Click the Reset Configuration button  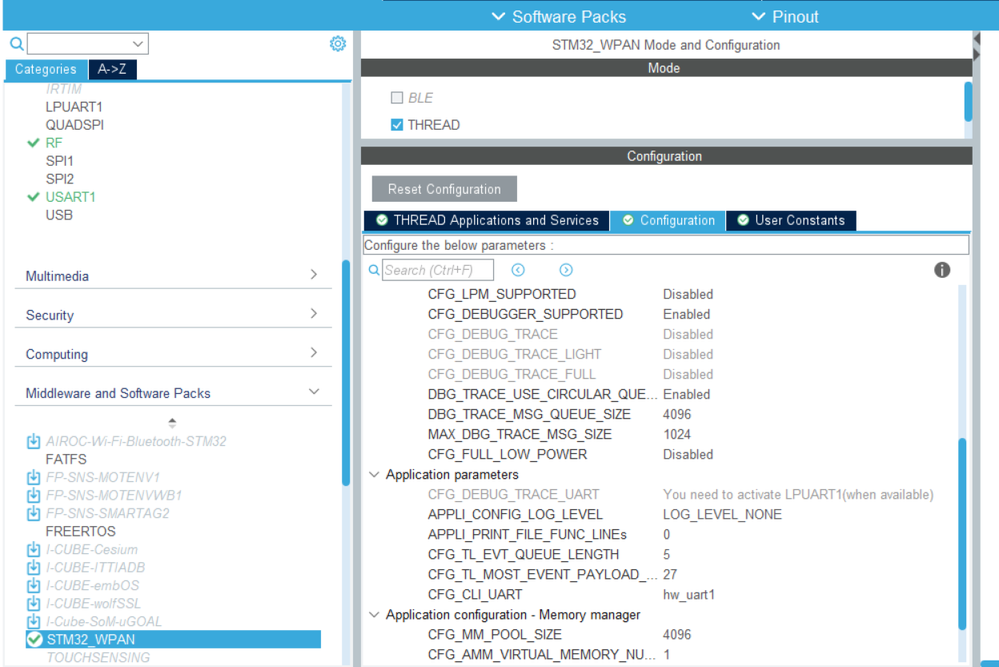click(x=444, y=189)
